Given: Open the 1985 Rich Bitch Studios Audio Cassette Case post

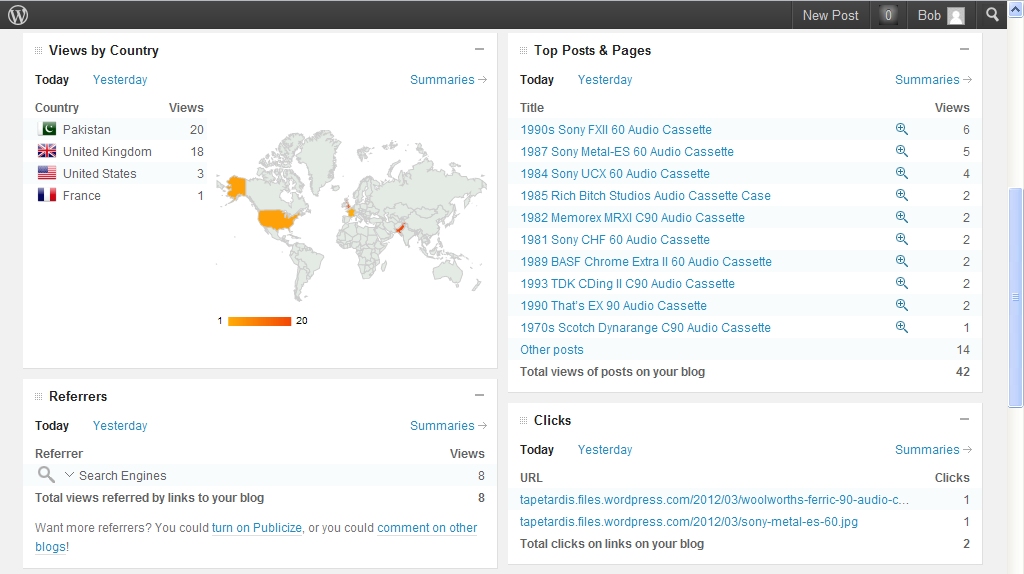Looking at the screenshot, I should coord(645,195).
